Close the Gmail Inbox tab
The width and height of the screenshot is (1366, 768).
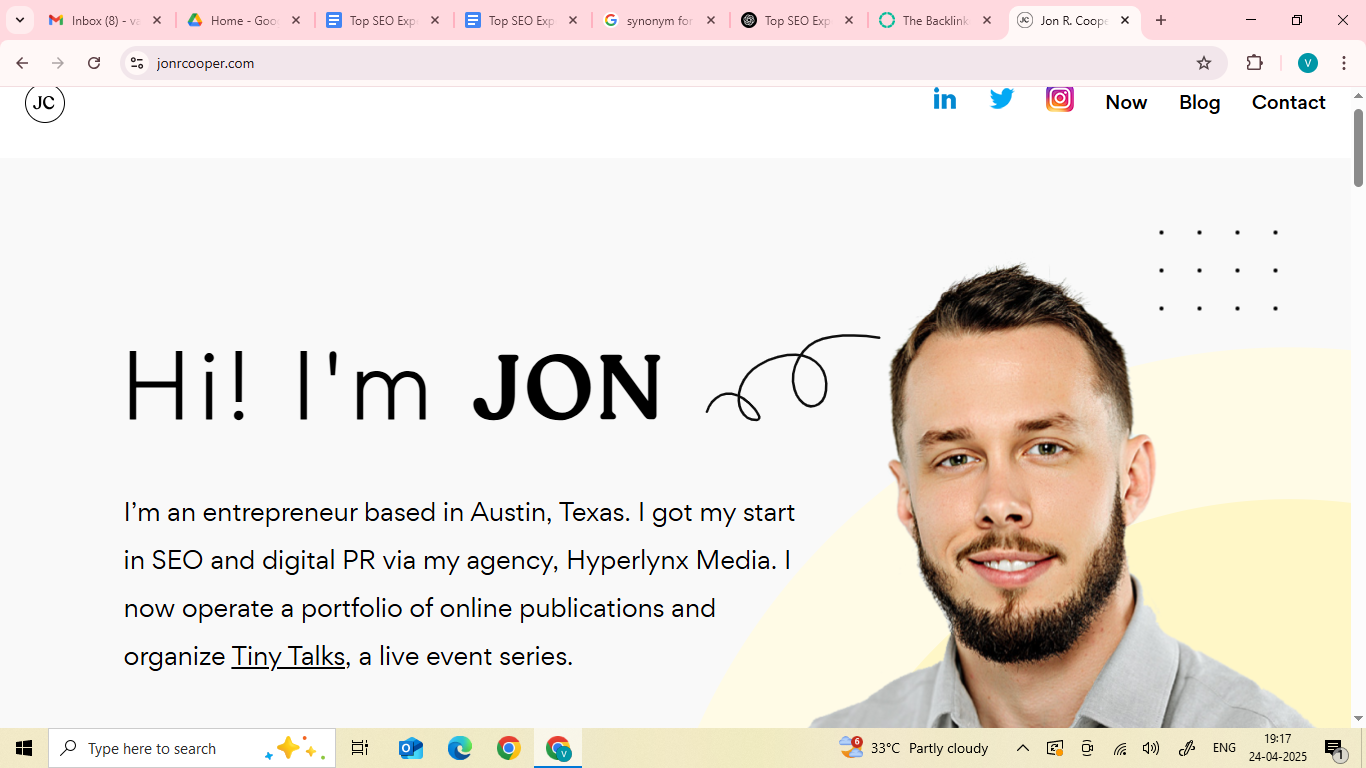(157, 20)
